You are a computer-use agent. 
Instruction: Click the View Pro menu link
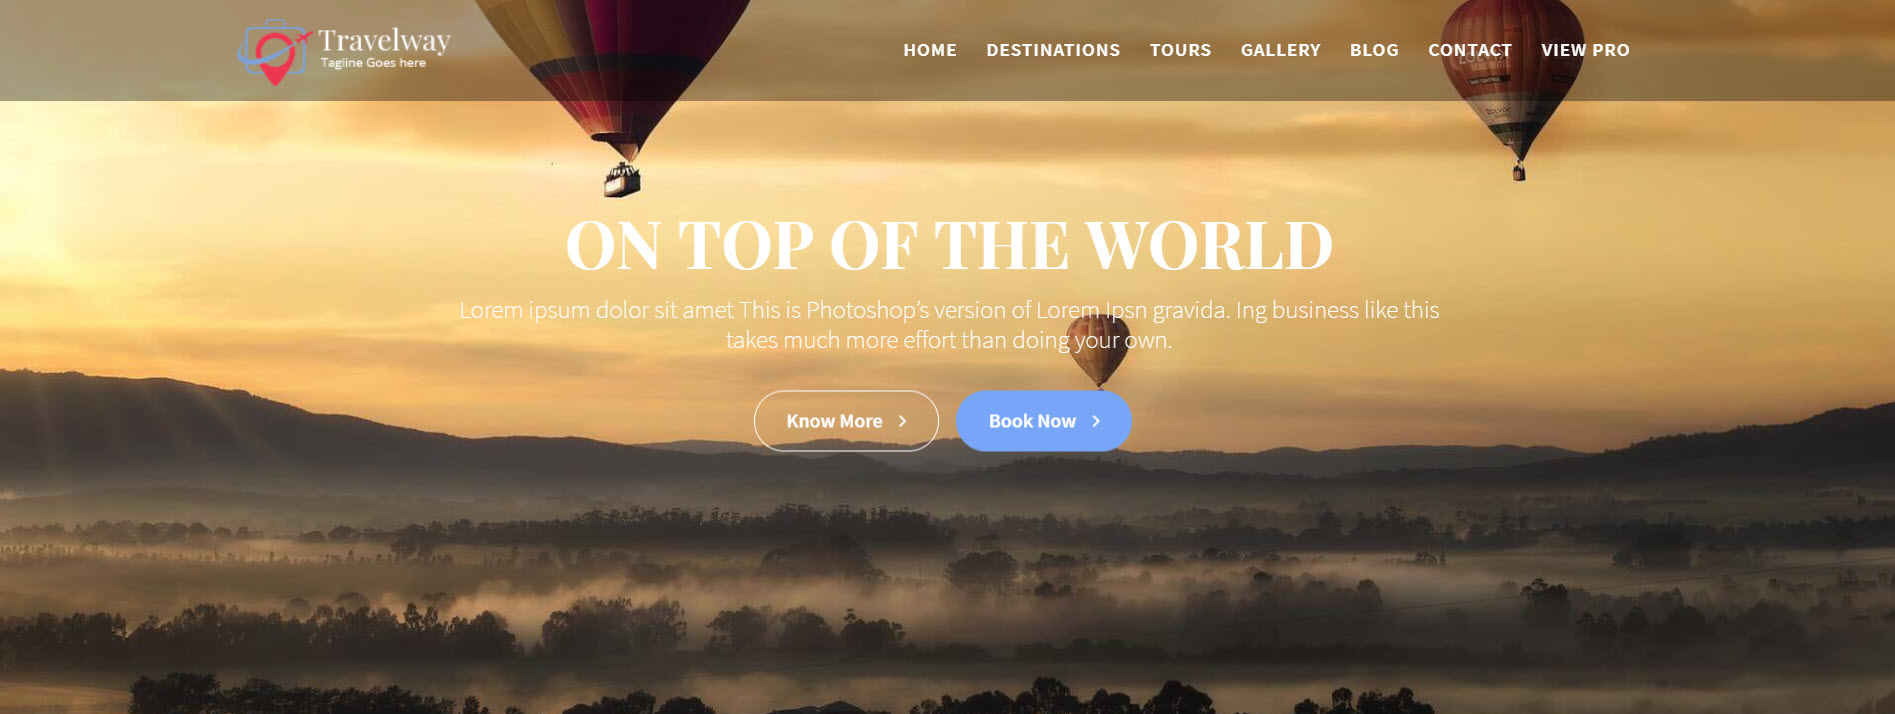1585,50
